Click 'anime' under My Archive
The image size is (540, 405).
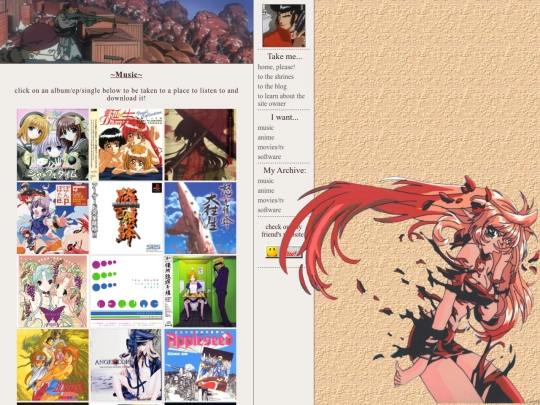[x=266, y=190]
